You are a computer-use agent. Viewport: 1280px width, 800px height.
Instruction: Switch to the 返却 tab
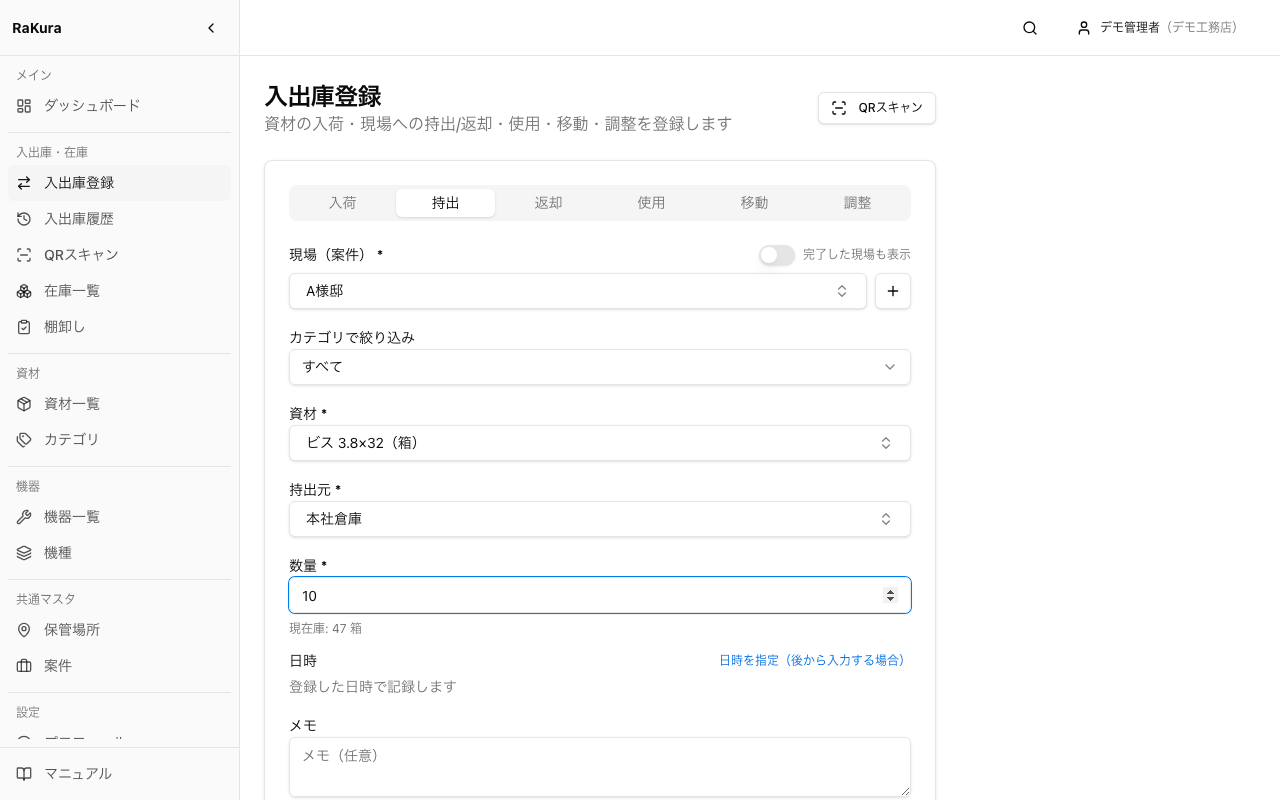pos(549,203)
